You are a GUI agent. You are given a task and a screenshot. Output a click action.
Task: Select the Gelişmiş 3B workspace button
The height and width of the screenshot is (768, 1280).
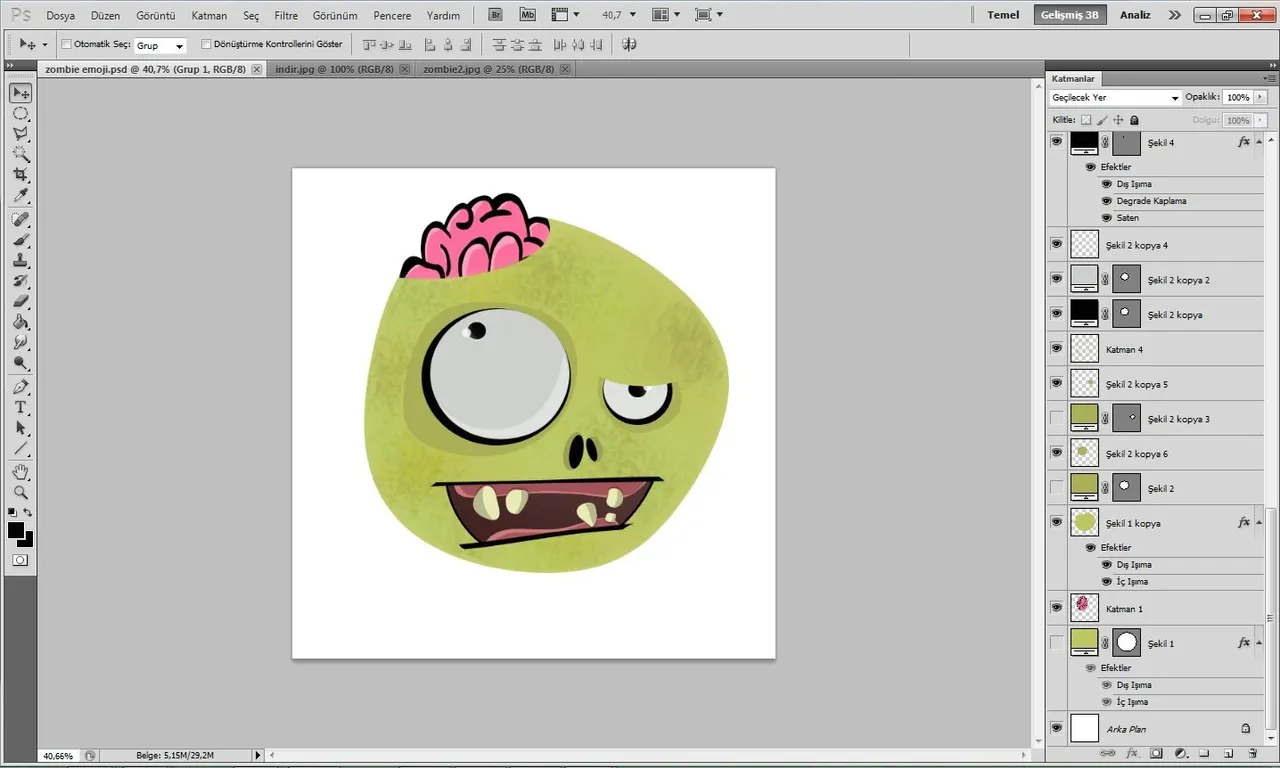click(x=1070, y=15)
